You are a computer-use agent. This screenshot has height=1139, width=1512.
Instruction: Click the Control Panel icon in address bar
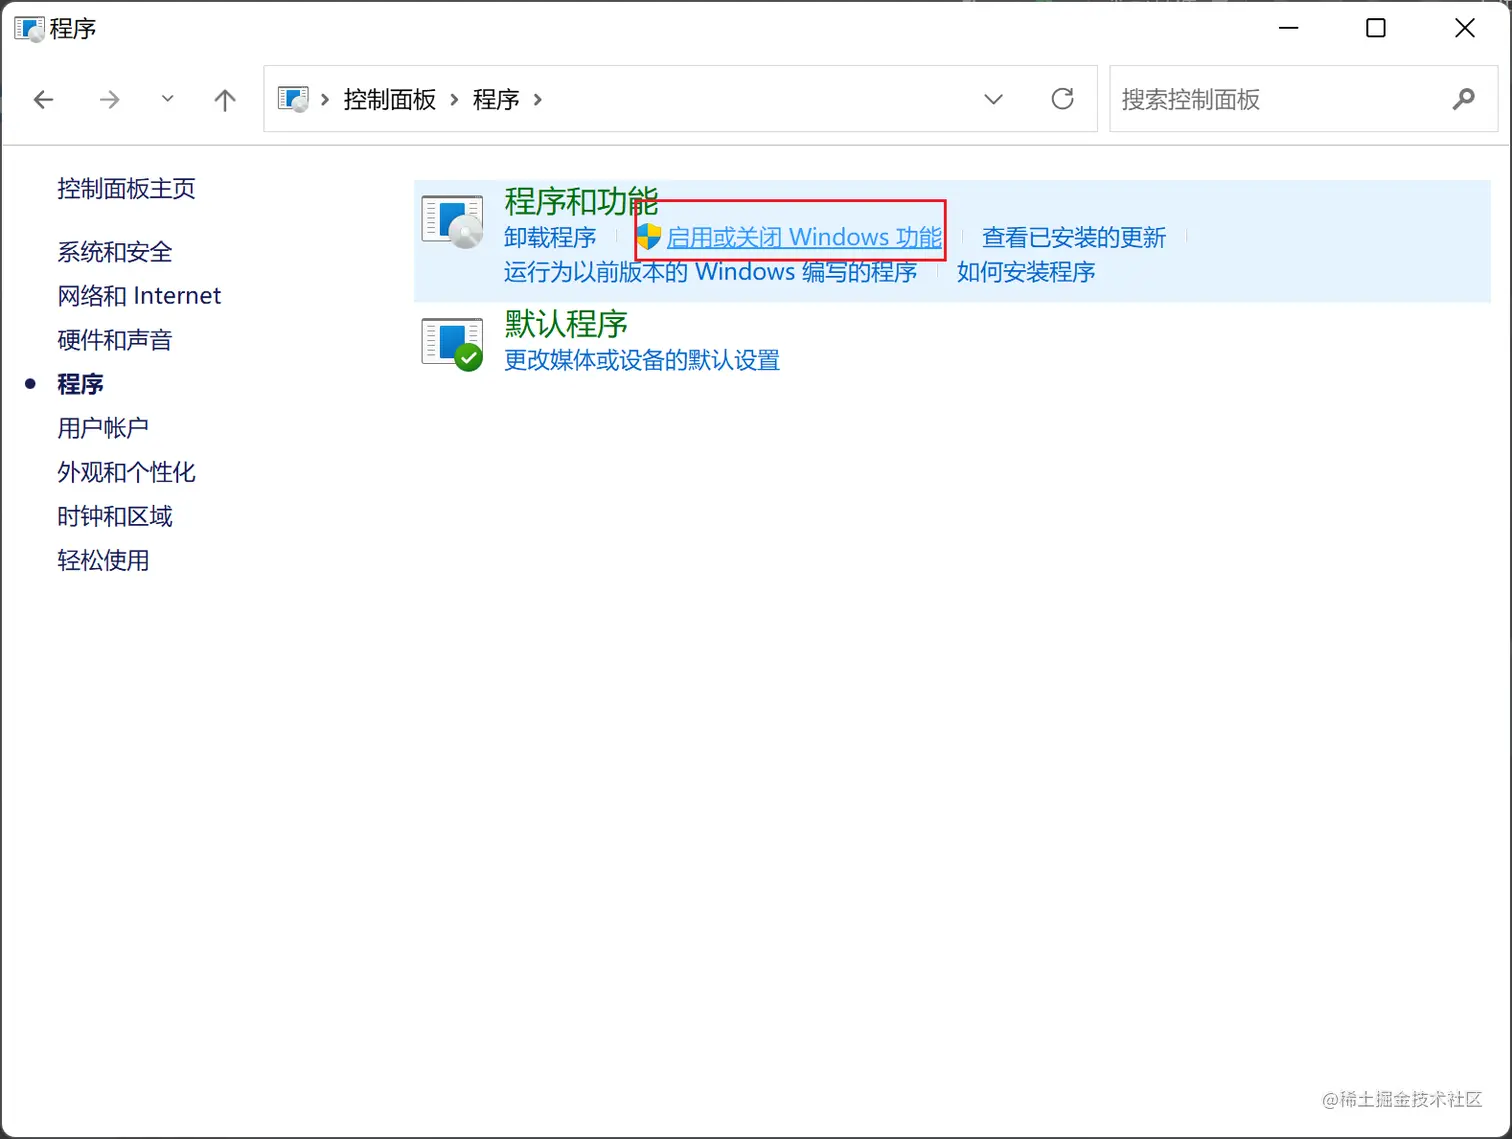(x=293, y=99)
